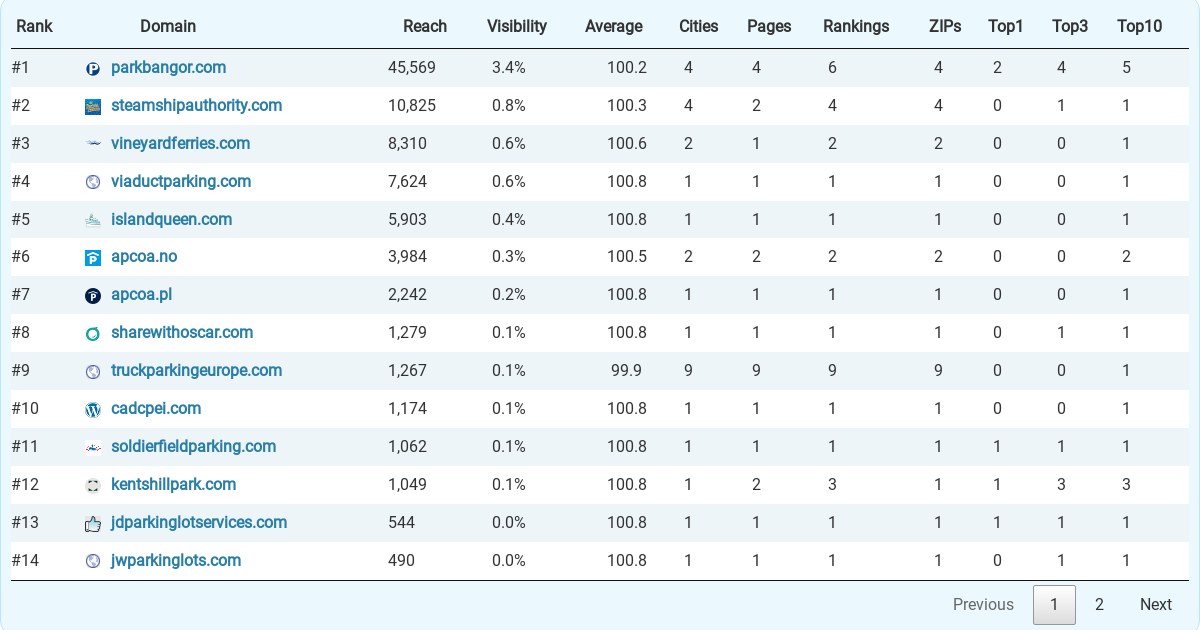Screen dimensions: 1200x630
Task: Click the parkbangor.com favicon icon
Action: coord(93,69)
